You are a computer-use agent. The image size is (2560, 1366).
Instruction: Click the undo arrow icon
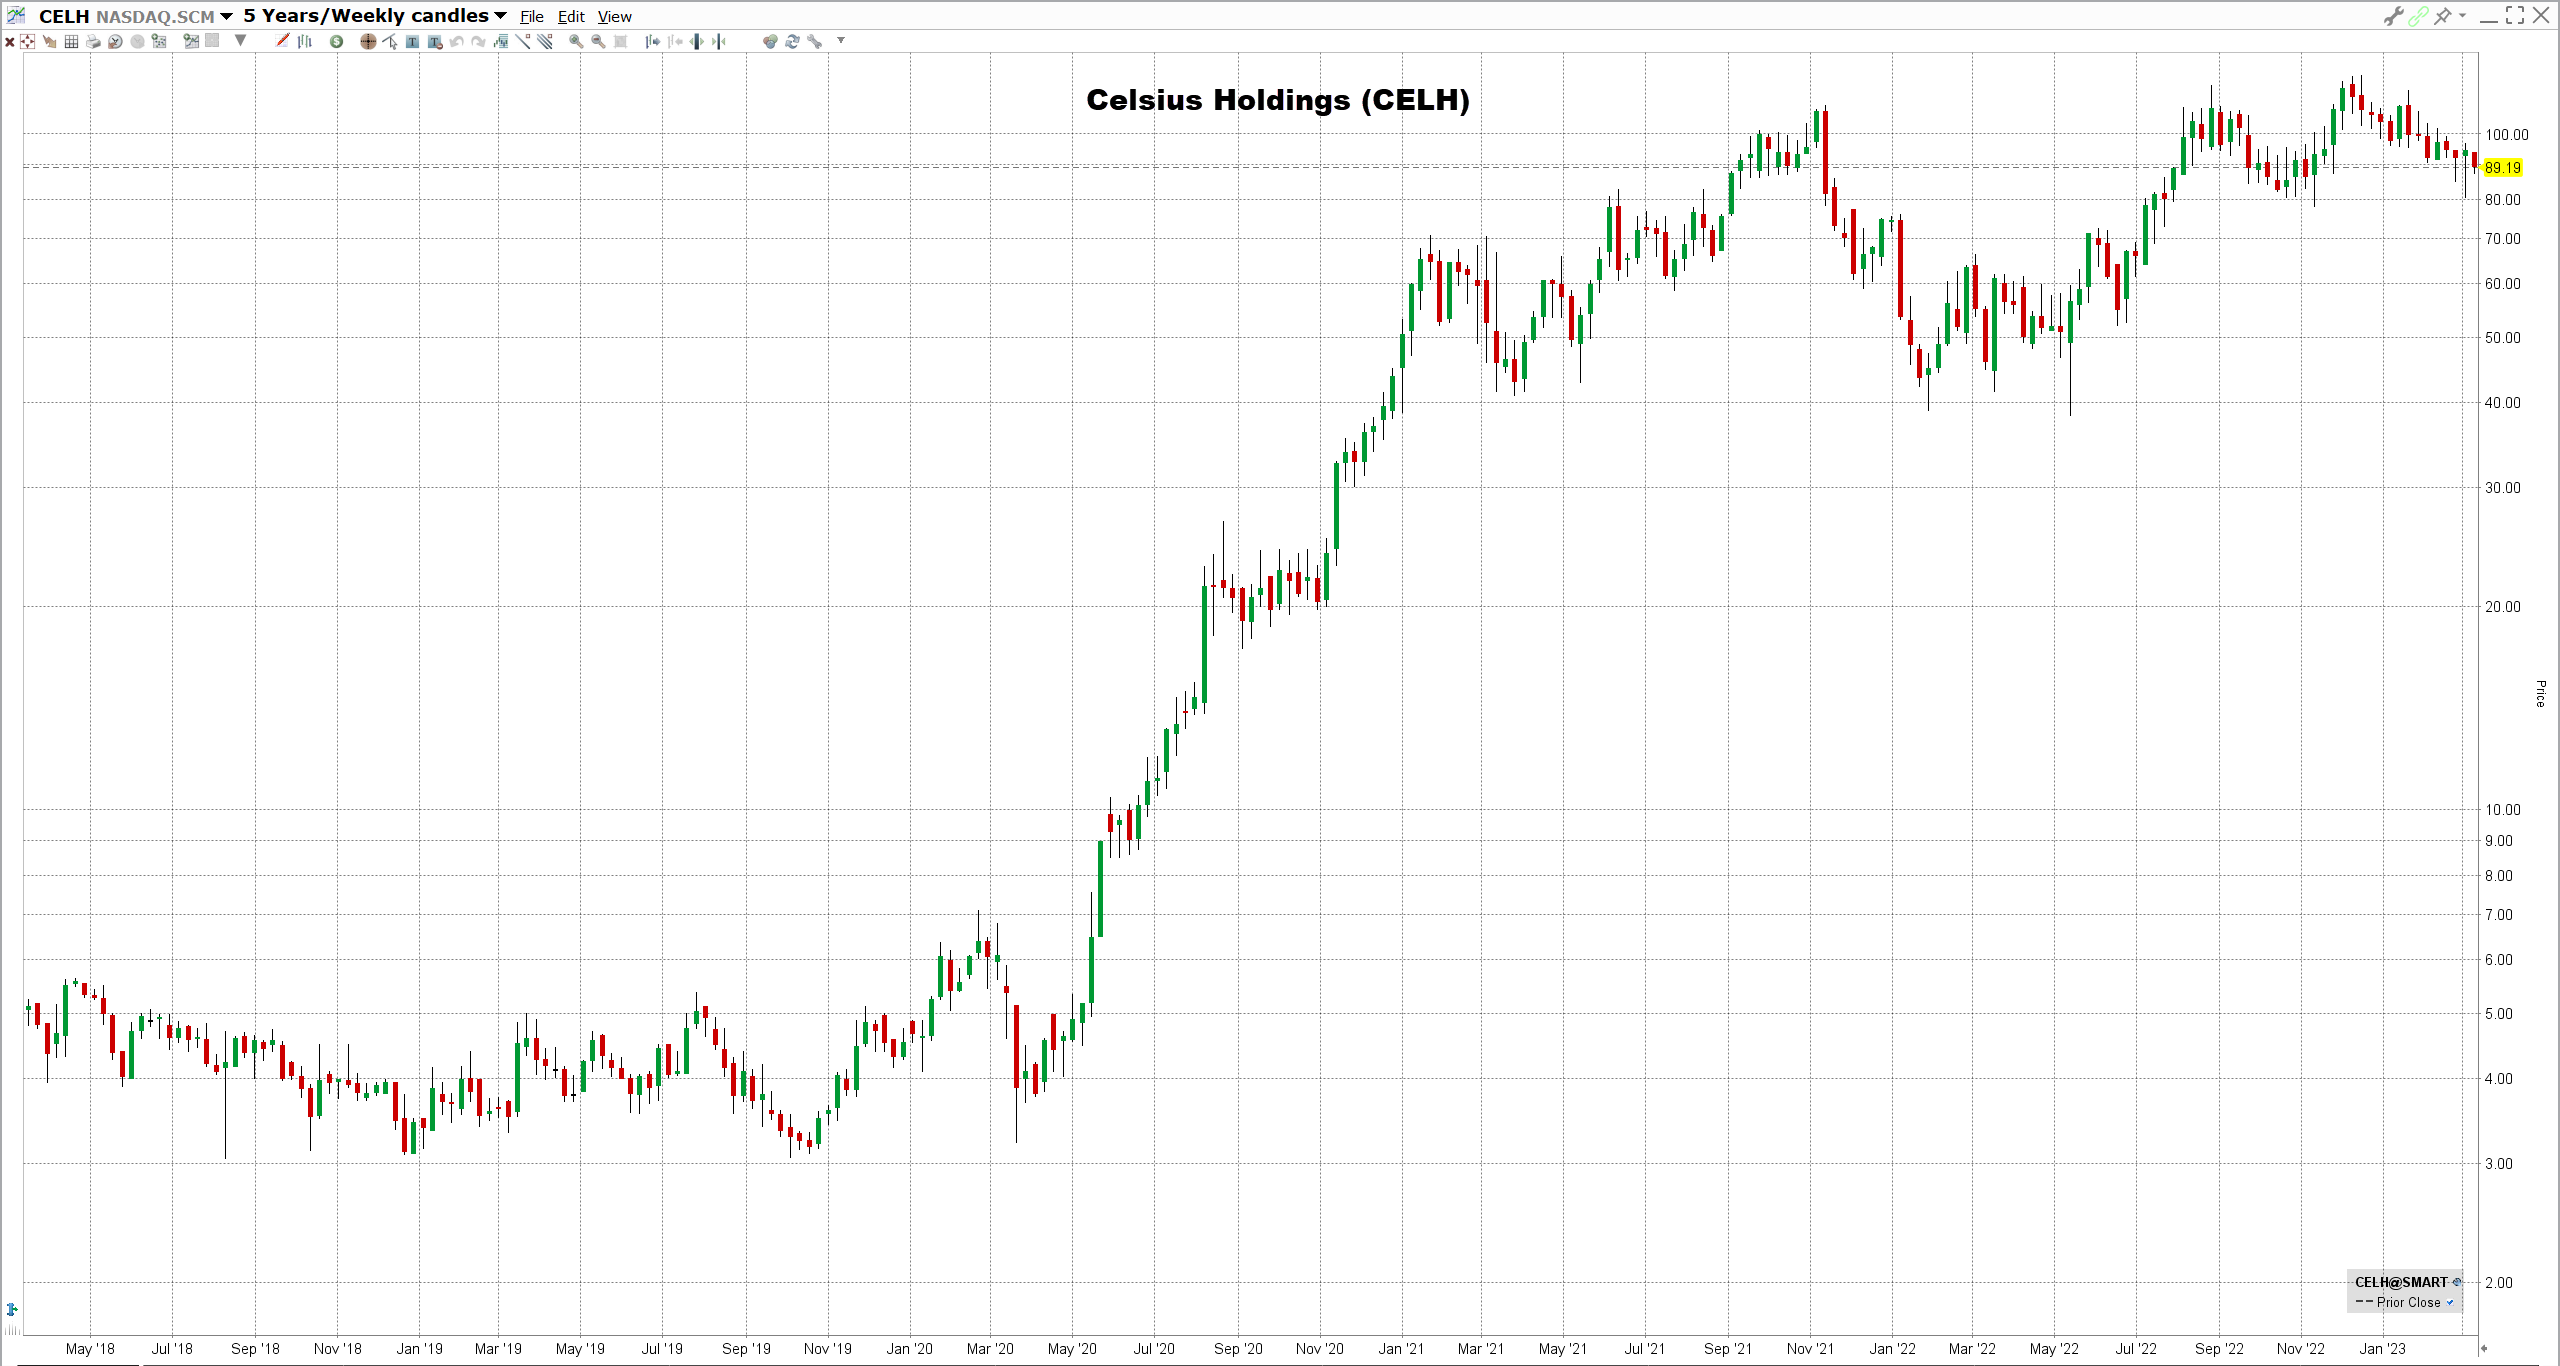coord(457,42)
